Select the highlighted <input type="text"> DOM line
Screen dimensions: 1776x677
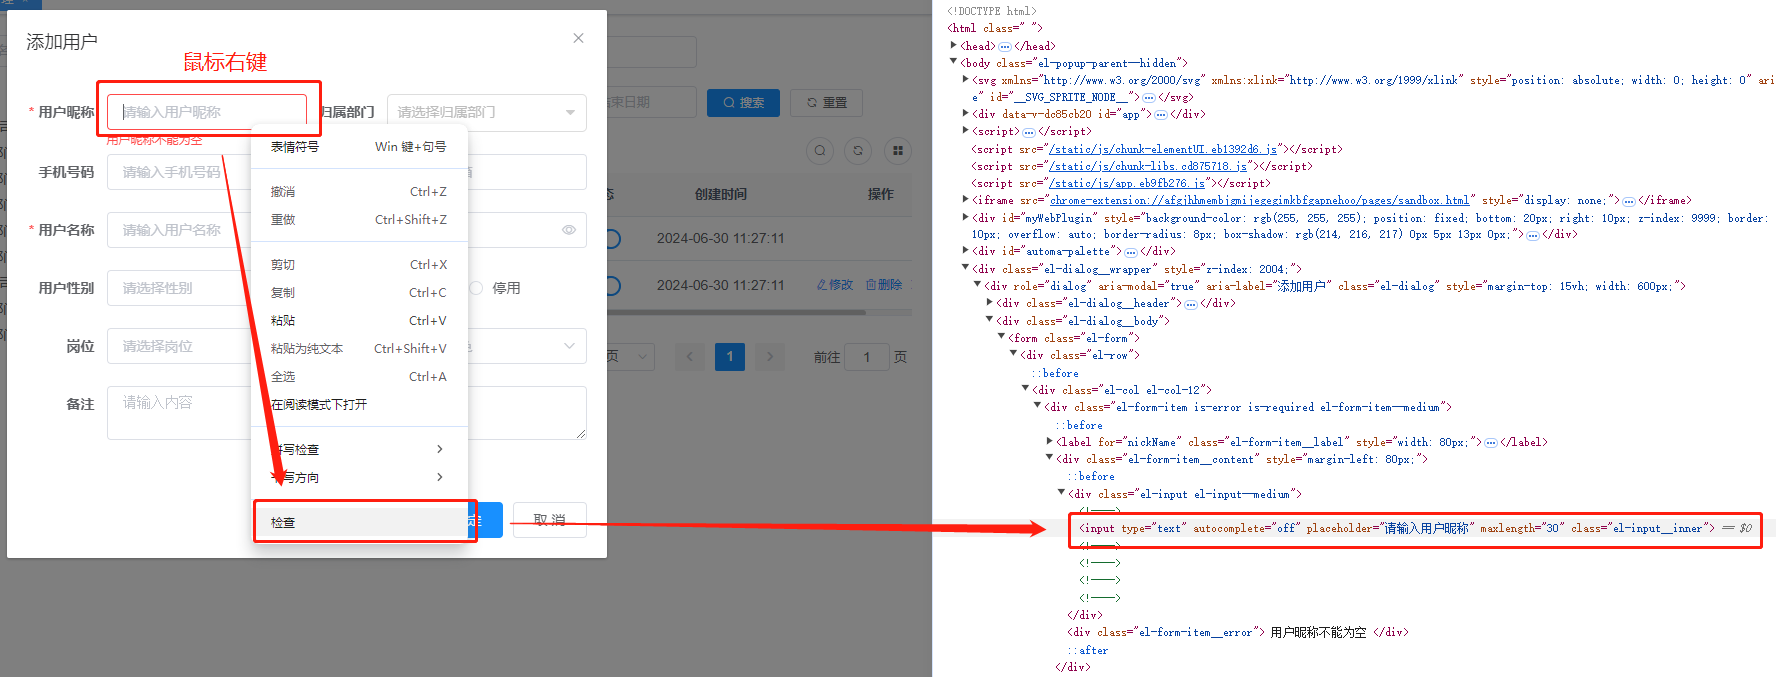tap(1397, 528)
